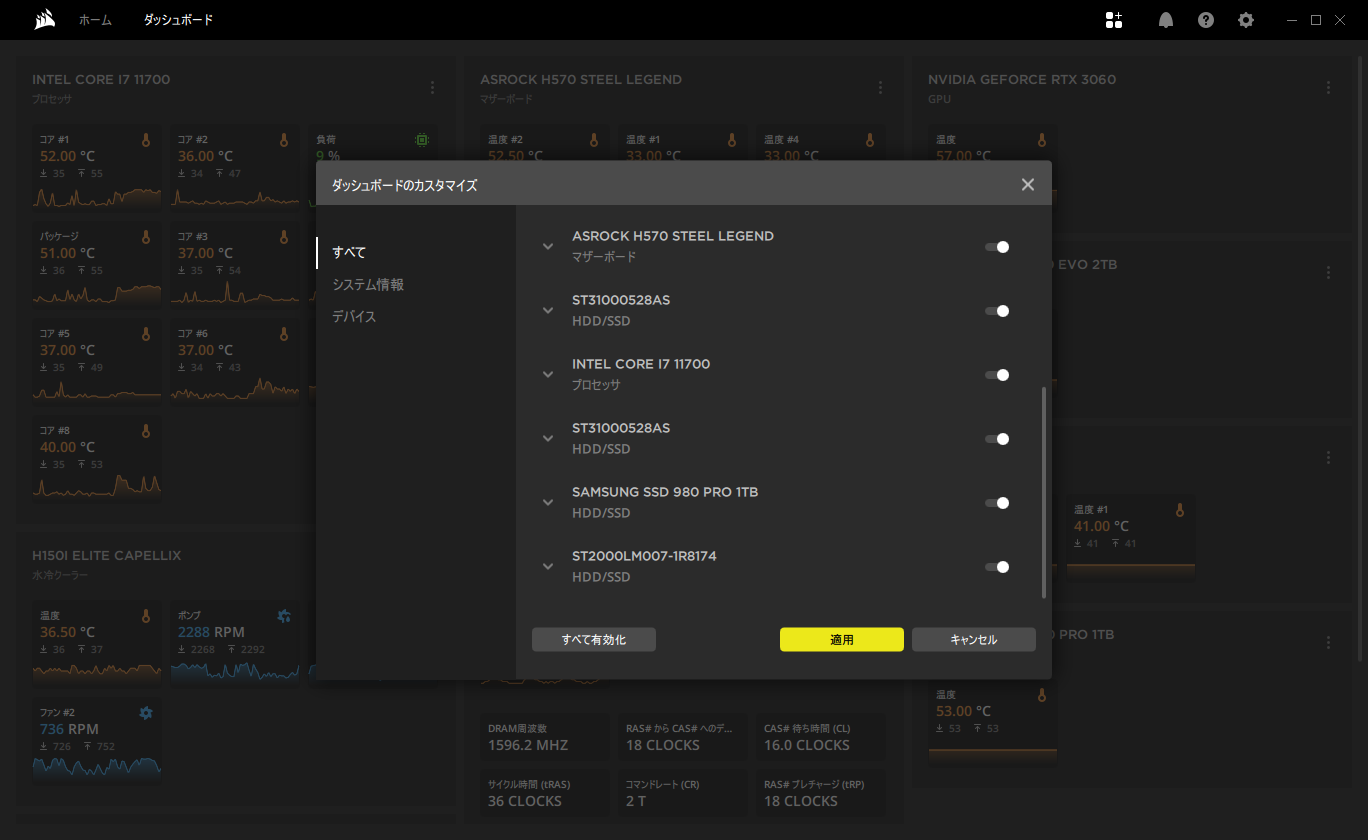Click thermometer icon on コア #2 tile
Image resolution: width=1368 pixels, height=840 pixels.
284,140
